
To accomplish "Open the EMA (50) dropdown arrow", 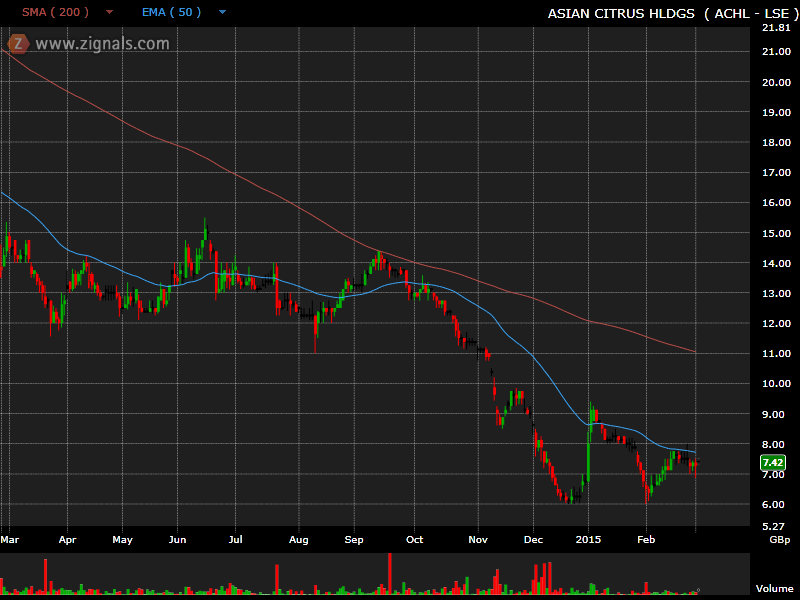I will 222,13.
